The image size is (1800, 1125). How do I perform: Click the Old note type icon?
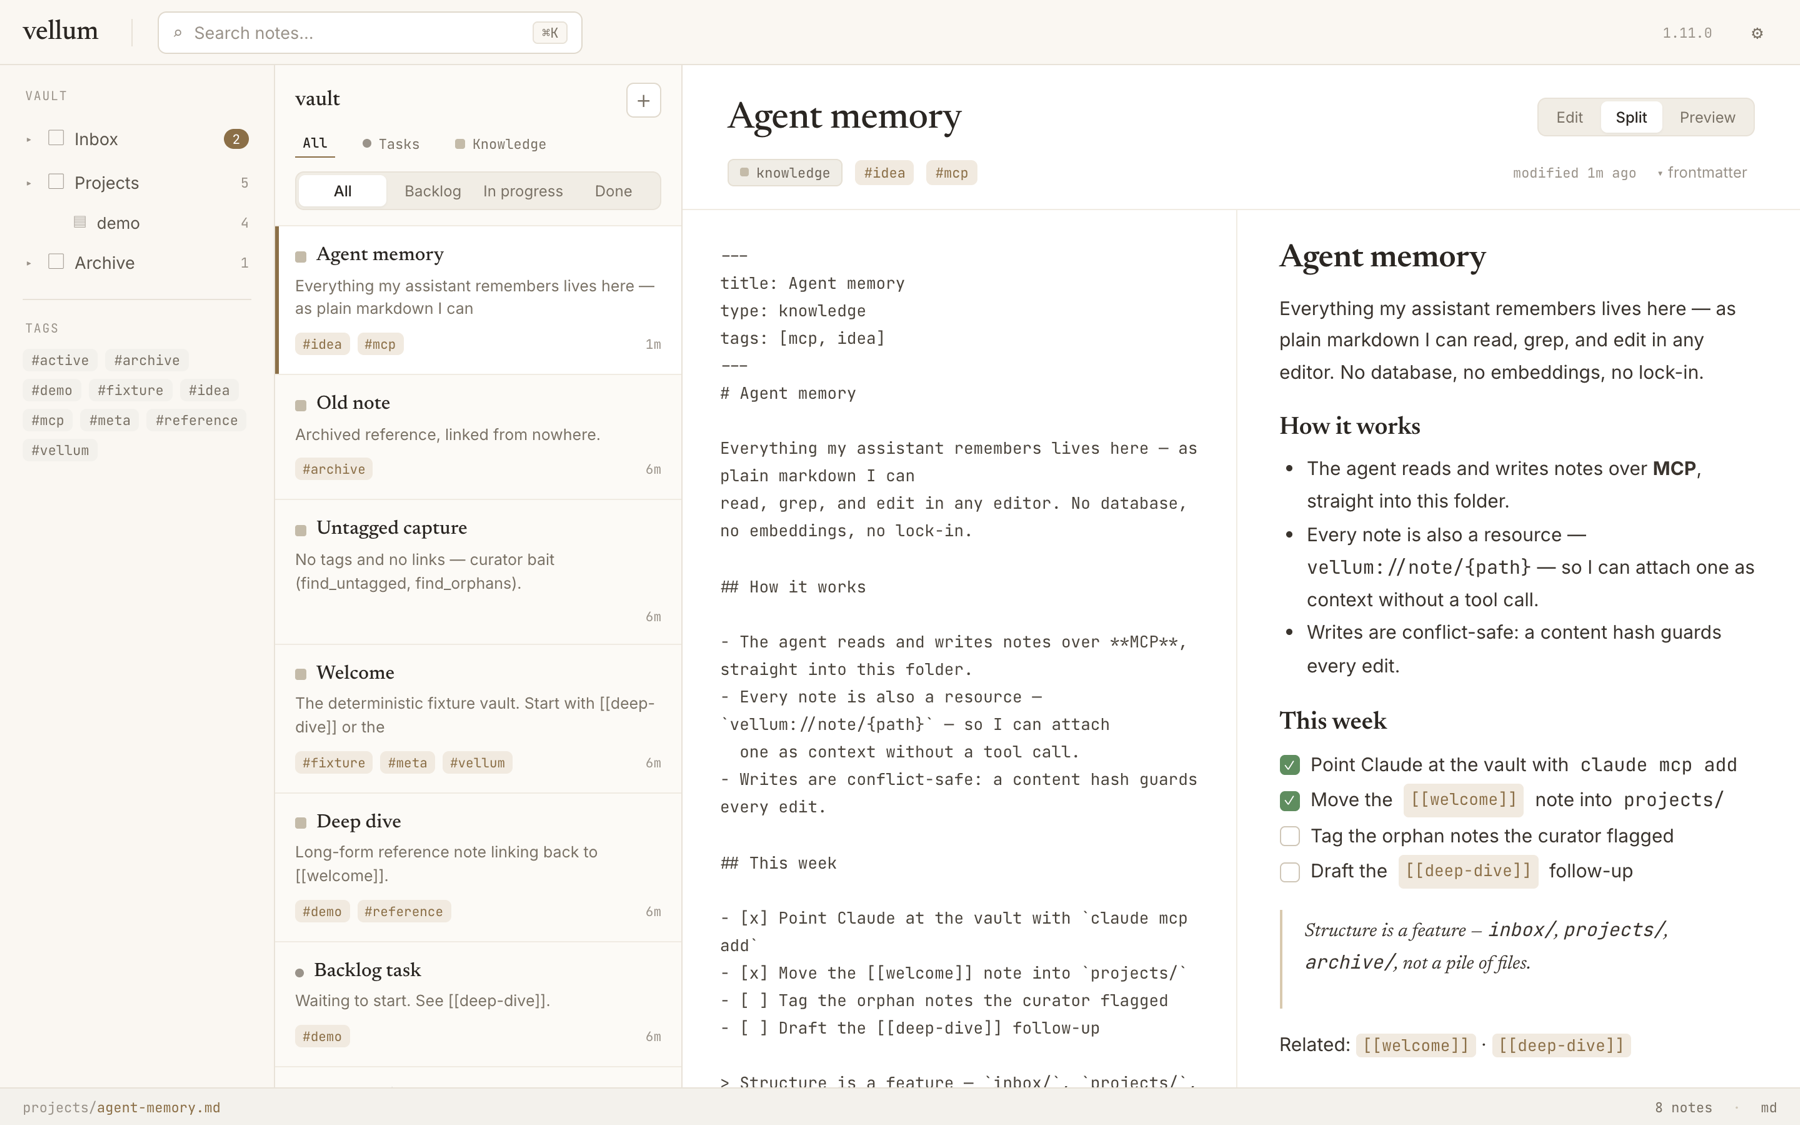click(x=301, y=405)
